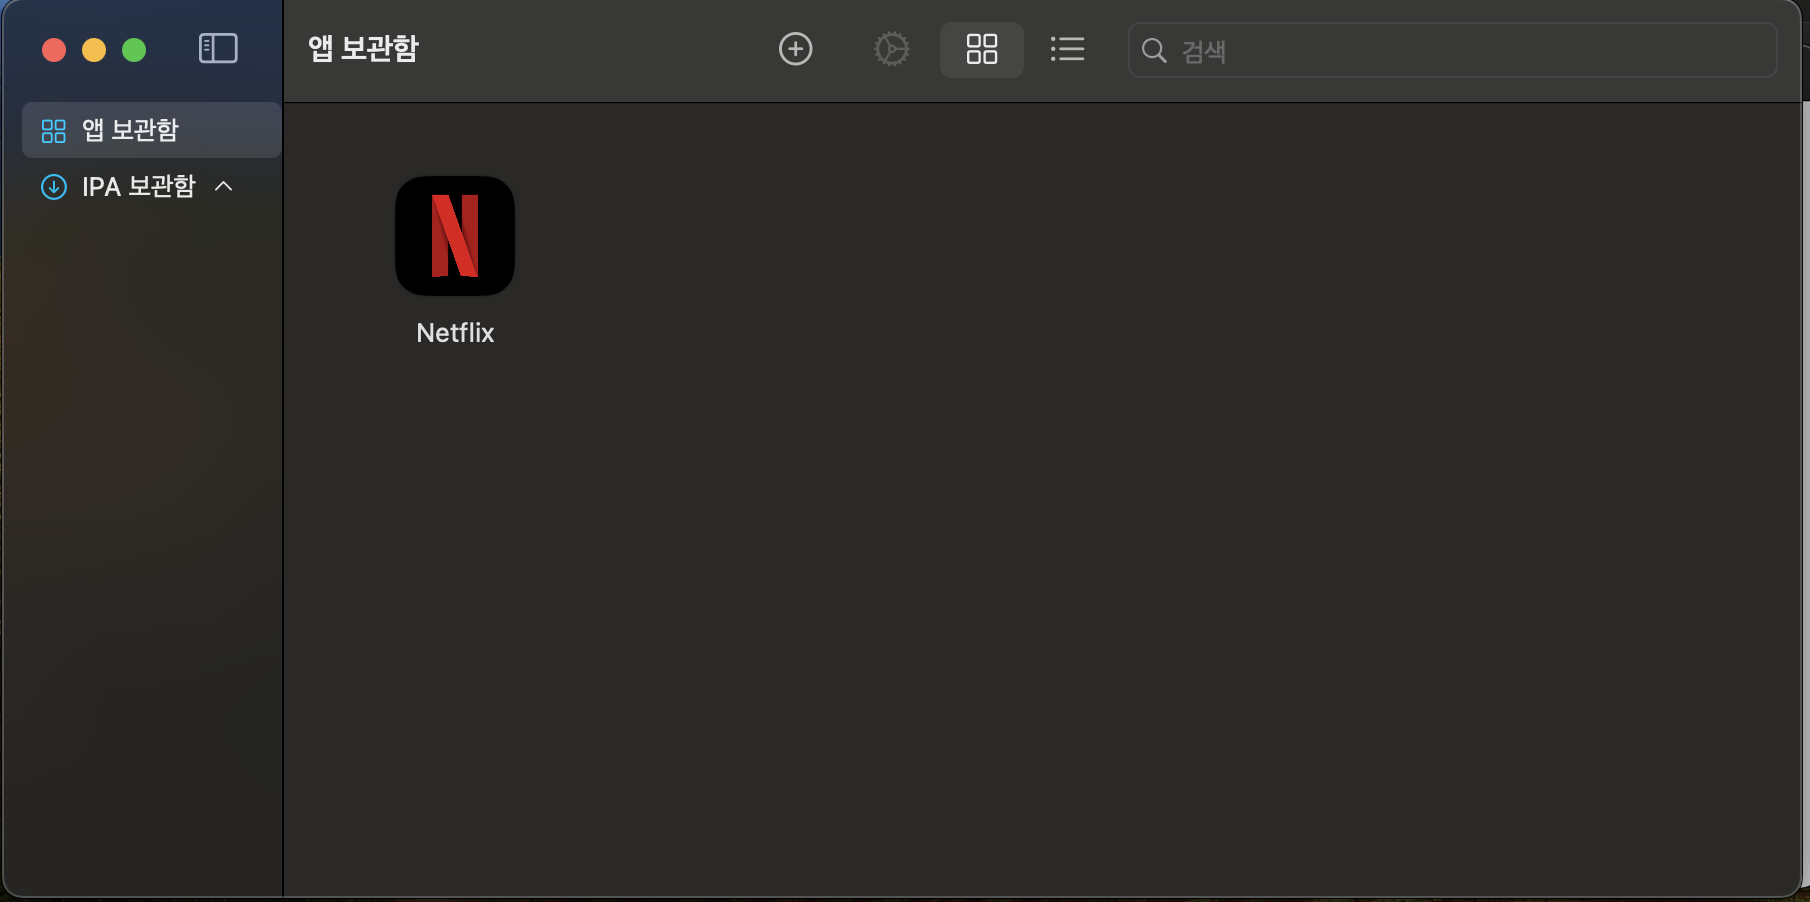This screenshot has height=902, width=1810.
Task: Switch to grid view
Action: (982, 49)
